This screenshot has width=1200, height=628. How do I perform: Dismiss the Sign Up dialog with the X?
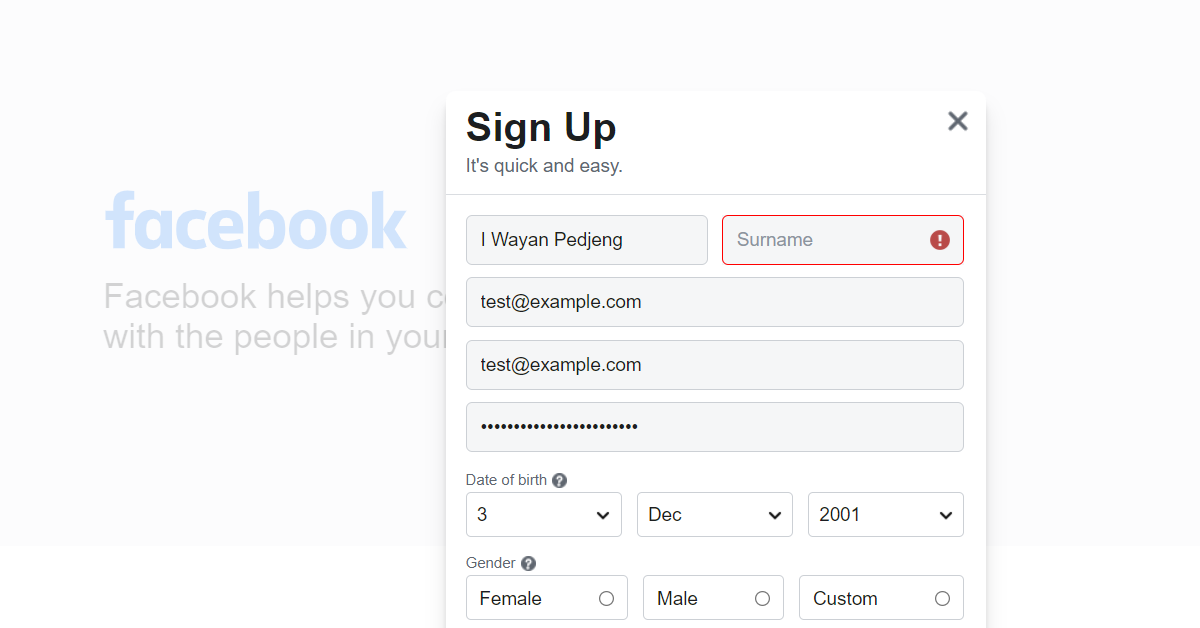[x=957, y=121]
